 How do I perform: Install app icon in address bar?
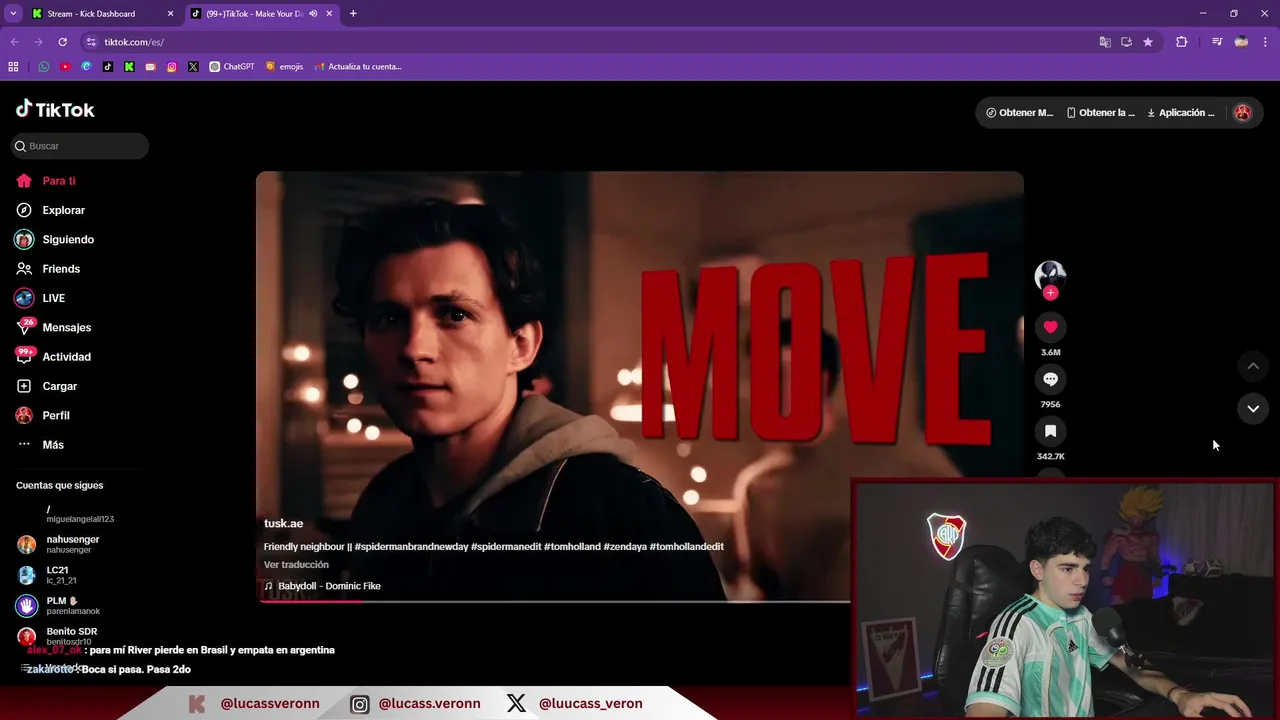(x=1126, y=42)
